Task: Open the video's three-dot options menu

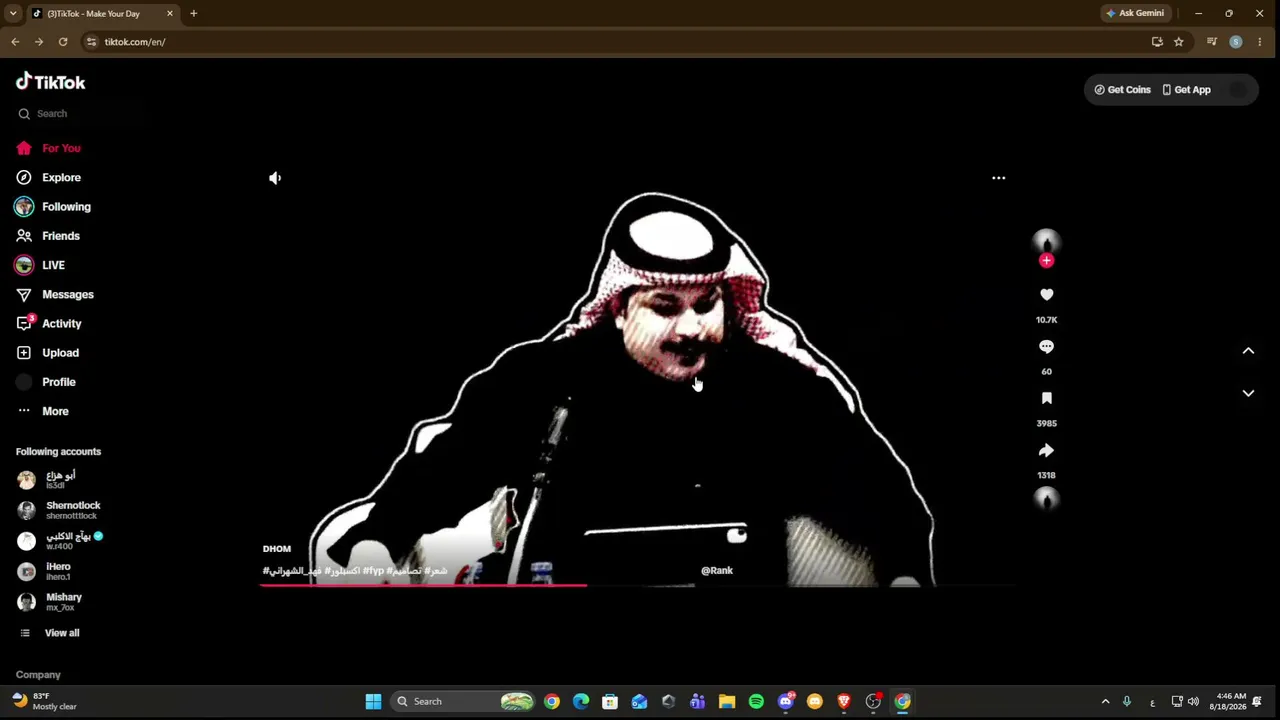Action: tap(998, 178)
